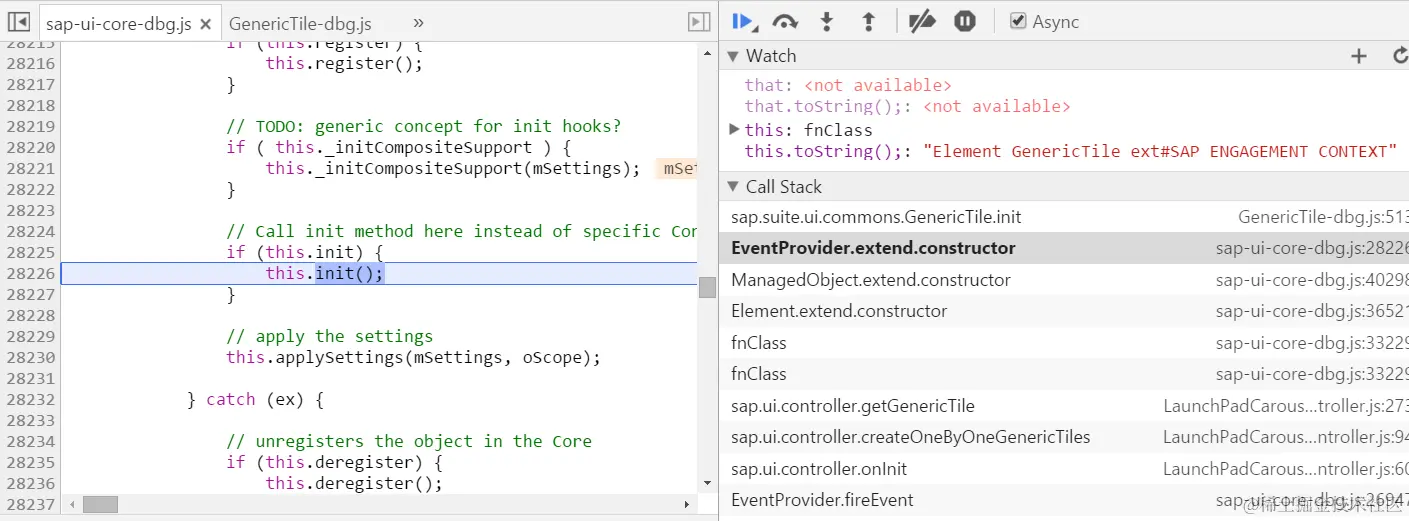Screen dimensions: 1409x521
Task: Show the file navigator sidebar
Action: [x=19, y=22]
